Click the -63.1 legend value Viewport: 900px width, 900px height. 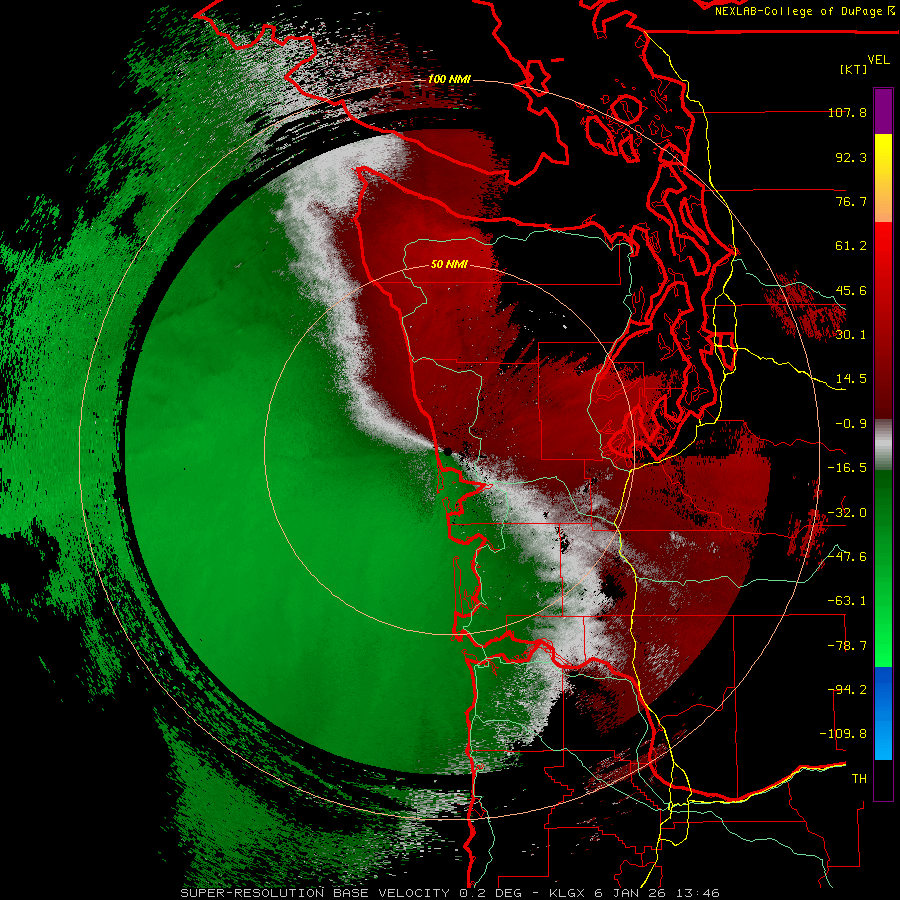(847, 601)
